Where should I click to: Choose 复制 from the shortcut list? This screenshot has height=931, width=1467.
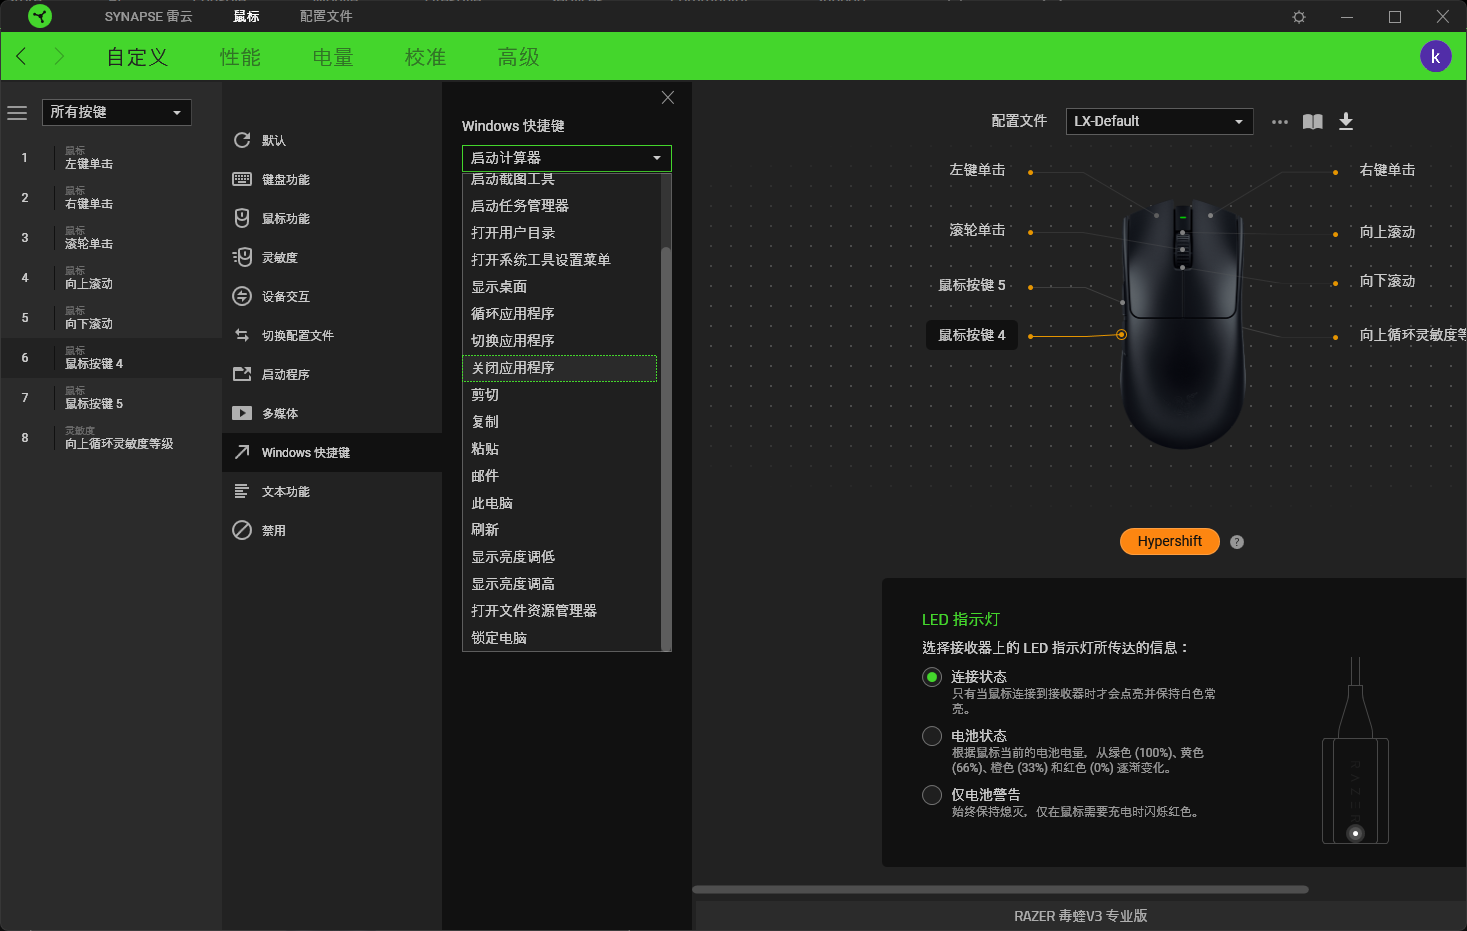coord(561,422)
